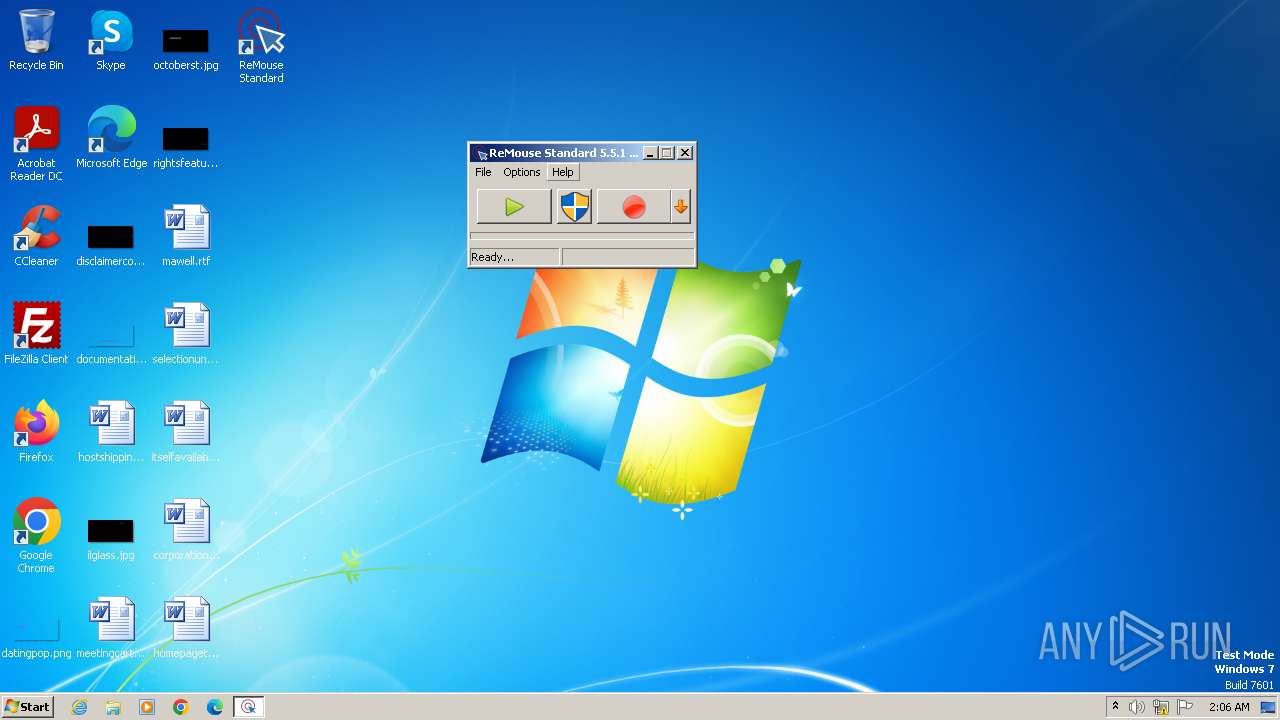The width and height of the screenshot is (1280, 720).
Task: Expand the orange arrow dropdown beside Record
Action: click(x=681, y=207)
